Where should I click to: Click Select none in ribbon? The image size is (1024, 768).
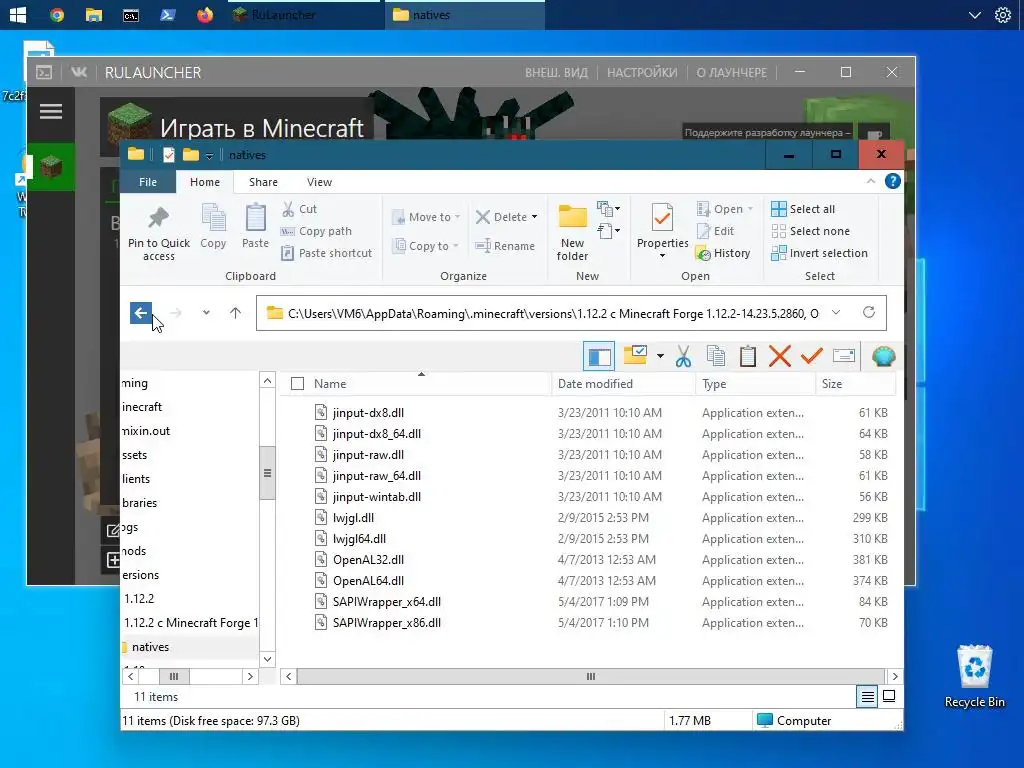(810, 231)
